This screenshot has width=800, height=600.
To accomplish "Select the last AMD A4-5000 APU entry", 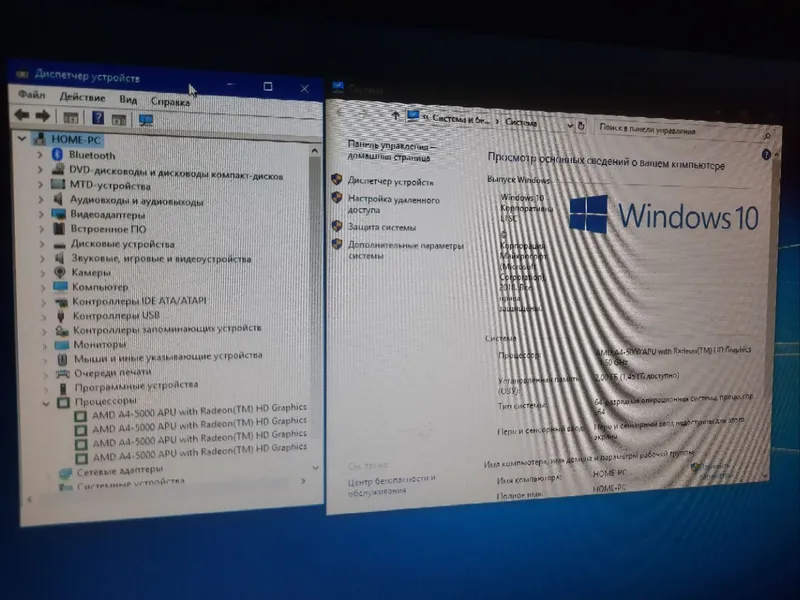I will coord(199,452).
